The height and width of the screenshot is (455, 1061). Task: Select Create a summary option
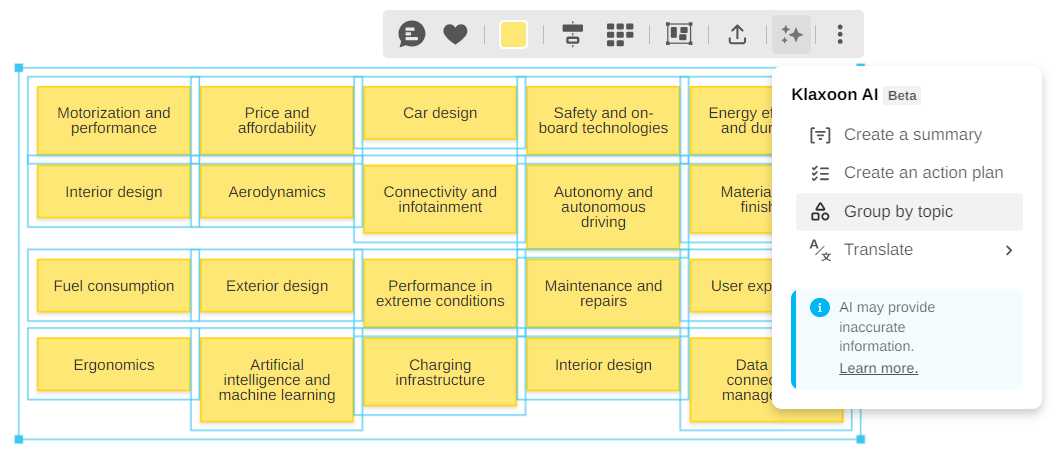(x=912, y=135)
